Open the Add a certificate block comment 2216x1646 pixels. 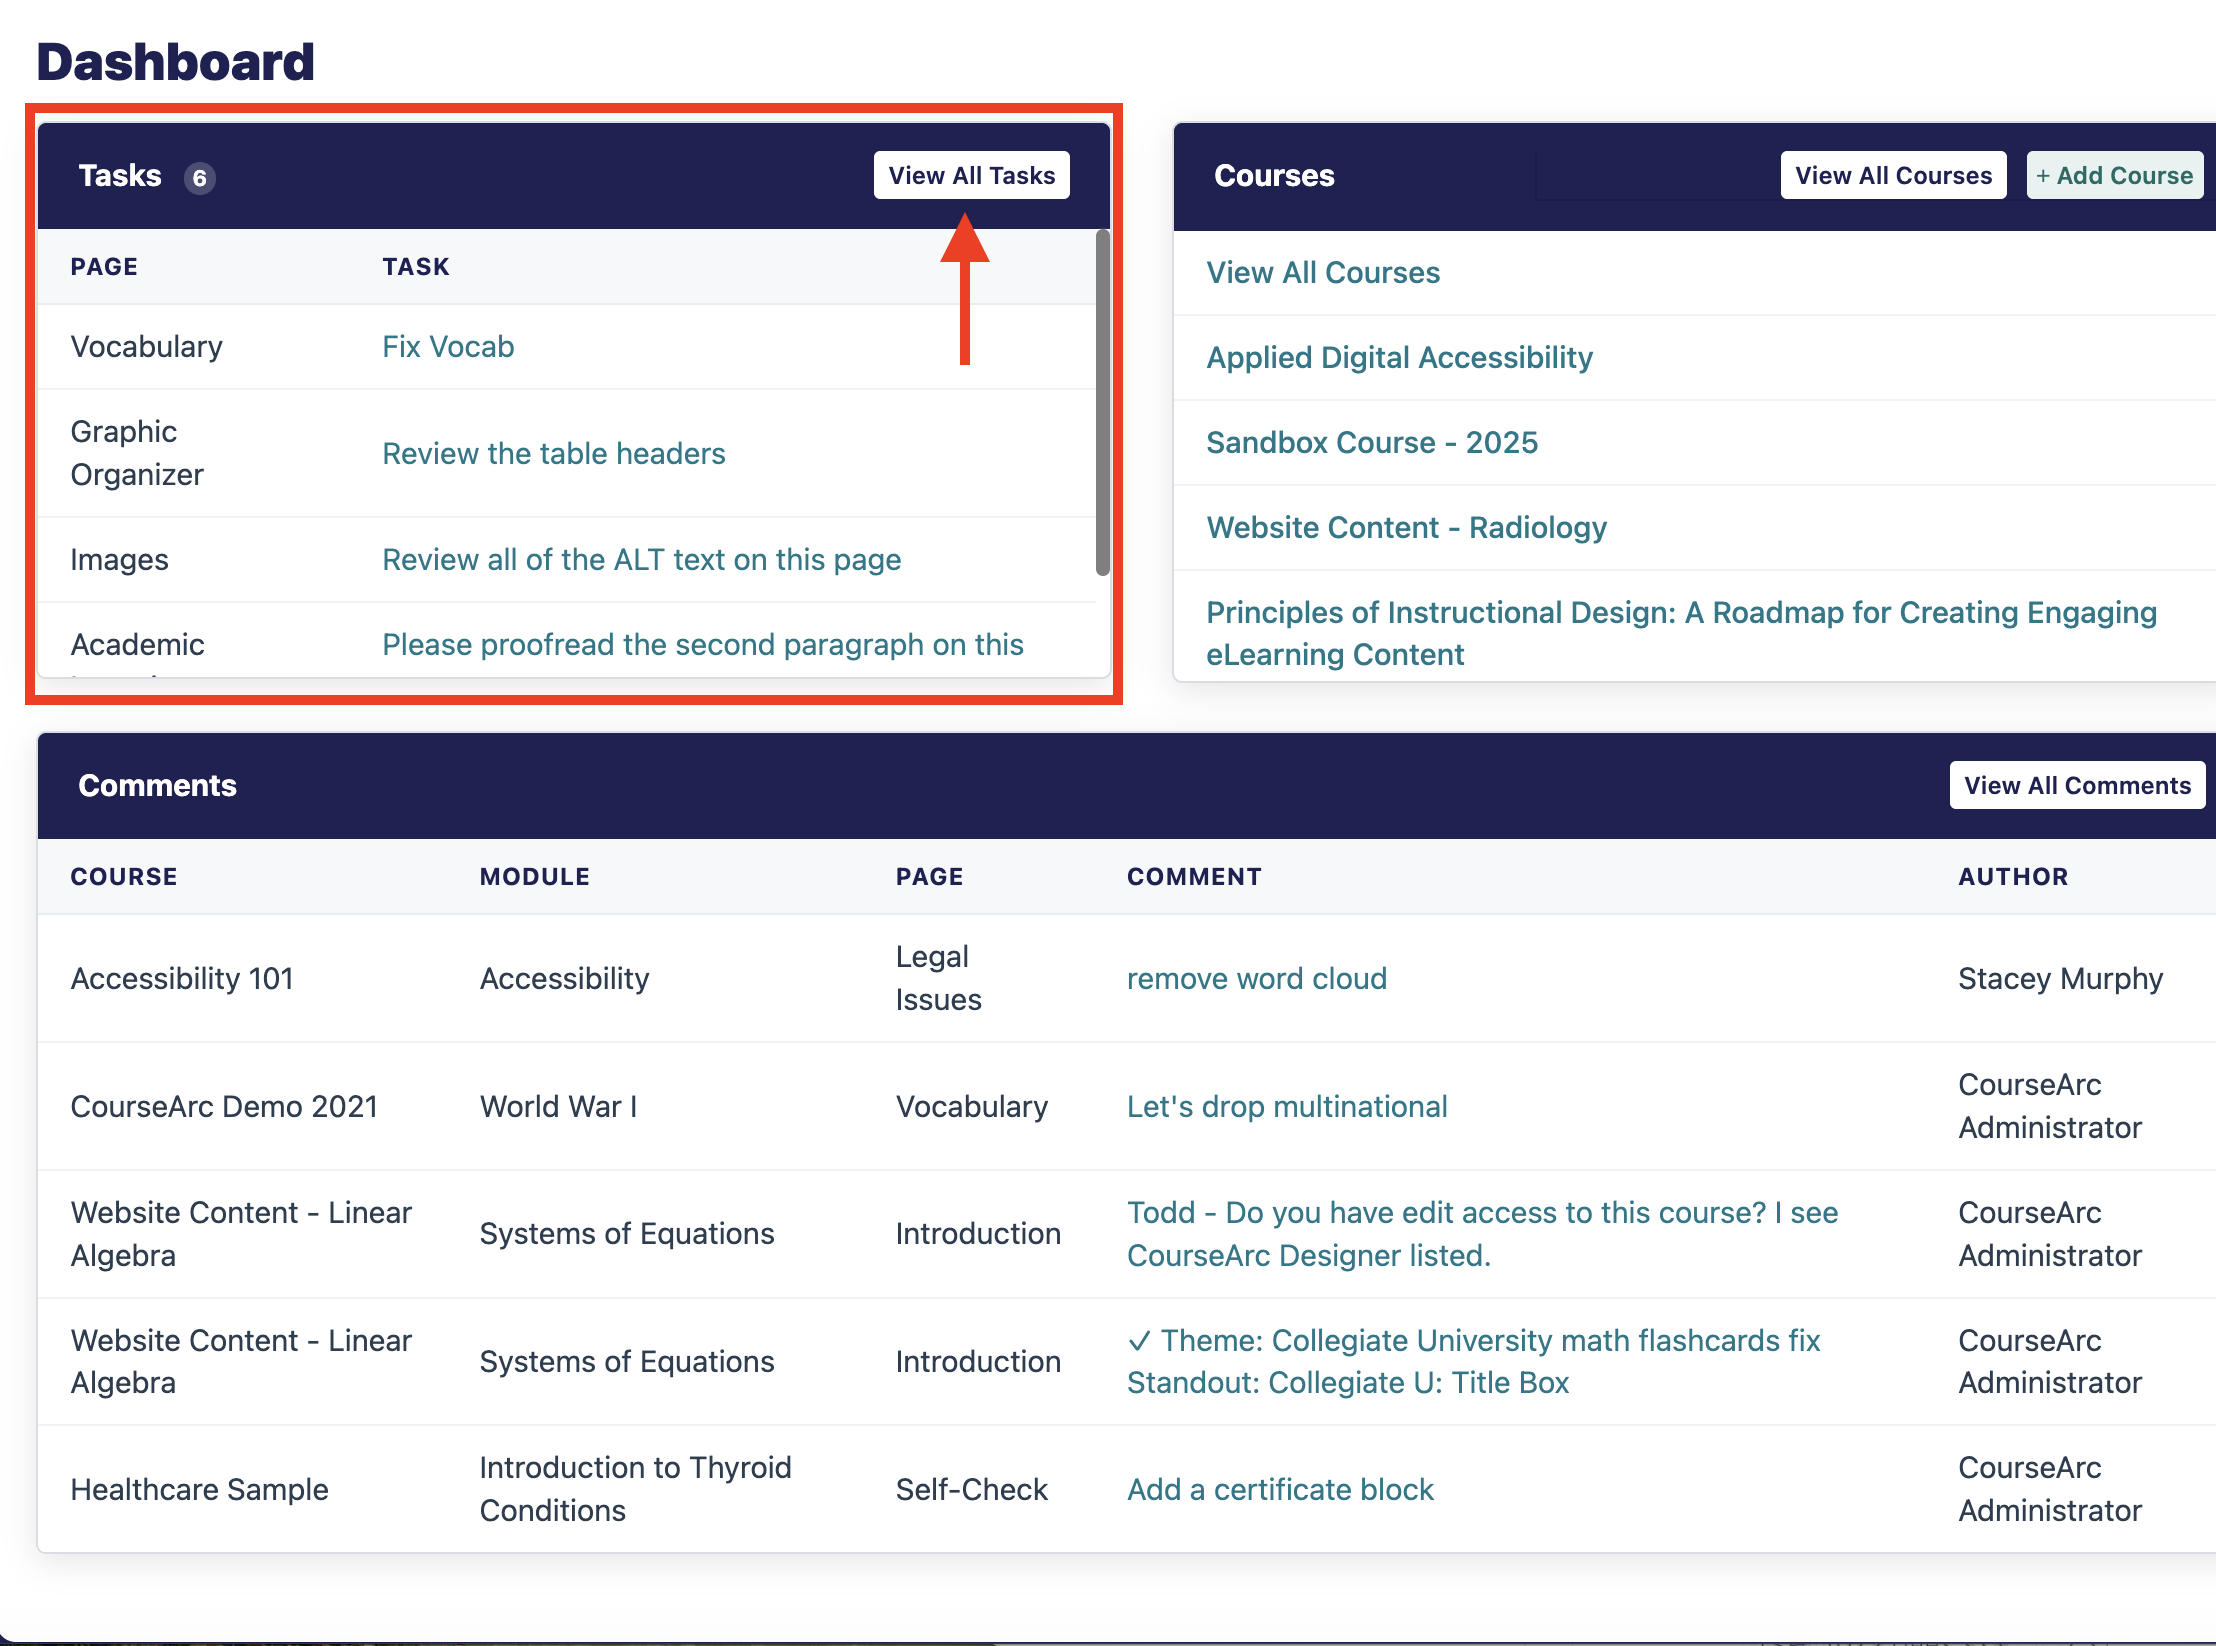tap(1280, 1489)
